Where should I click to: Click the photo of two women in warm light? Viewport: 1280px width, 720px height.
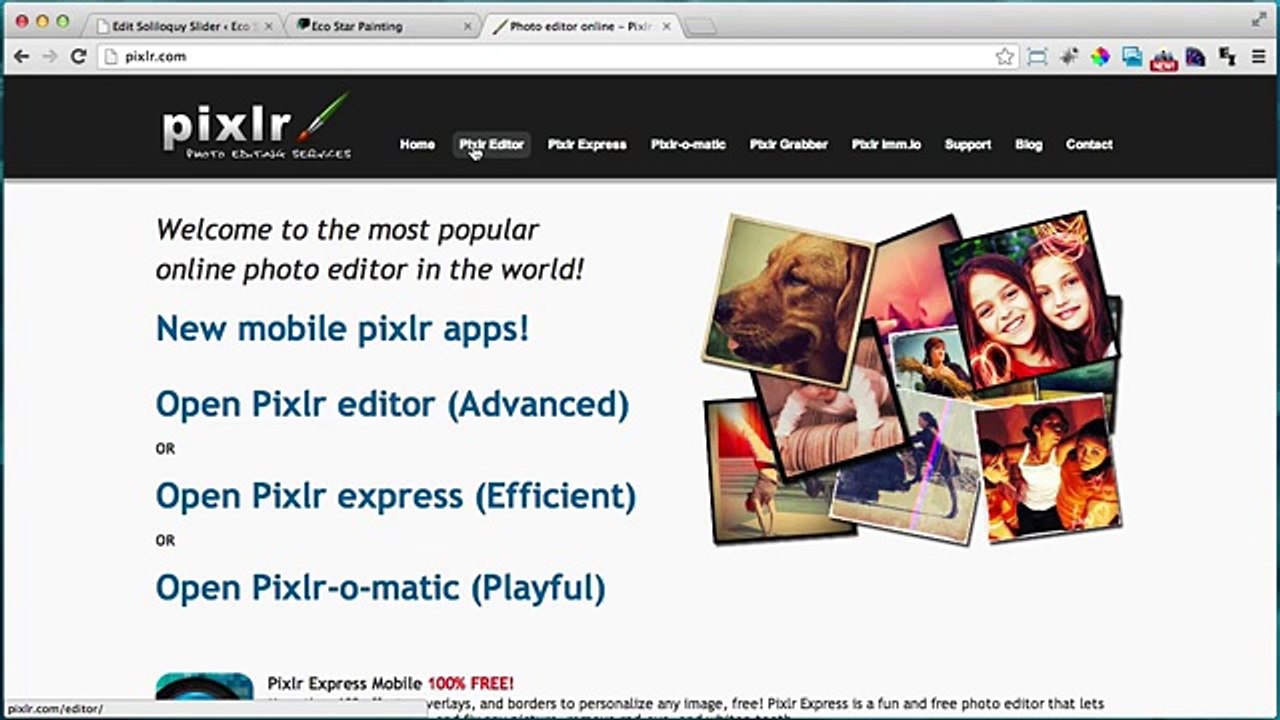(x=1047, y=468)
